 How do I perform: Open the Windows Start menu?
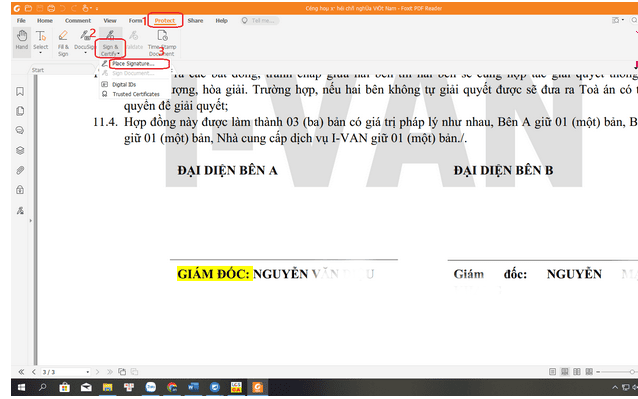pos(22,388)
